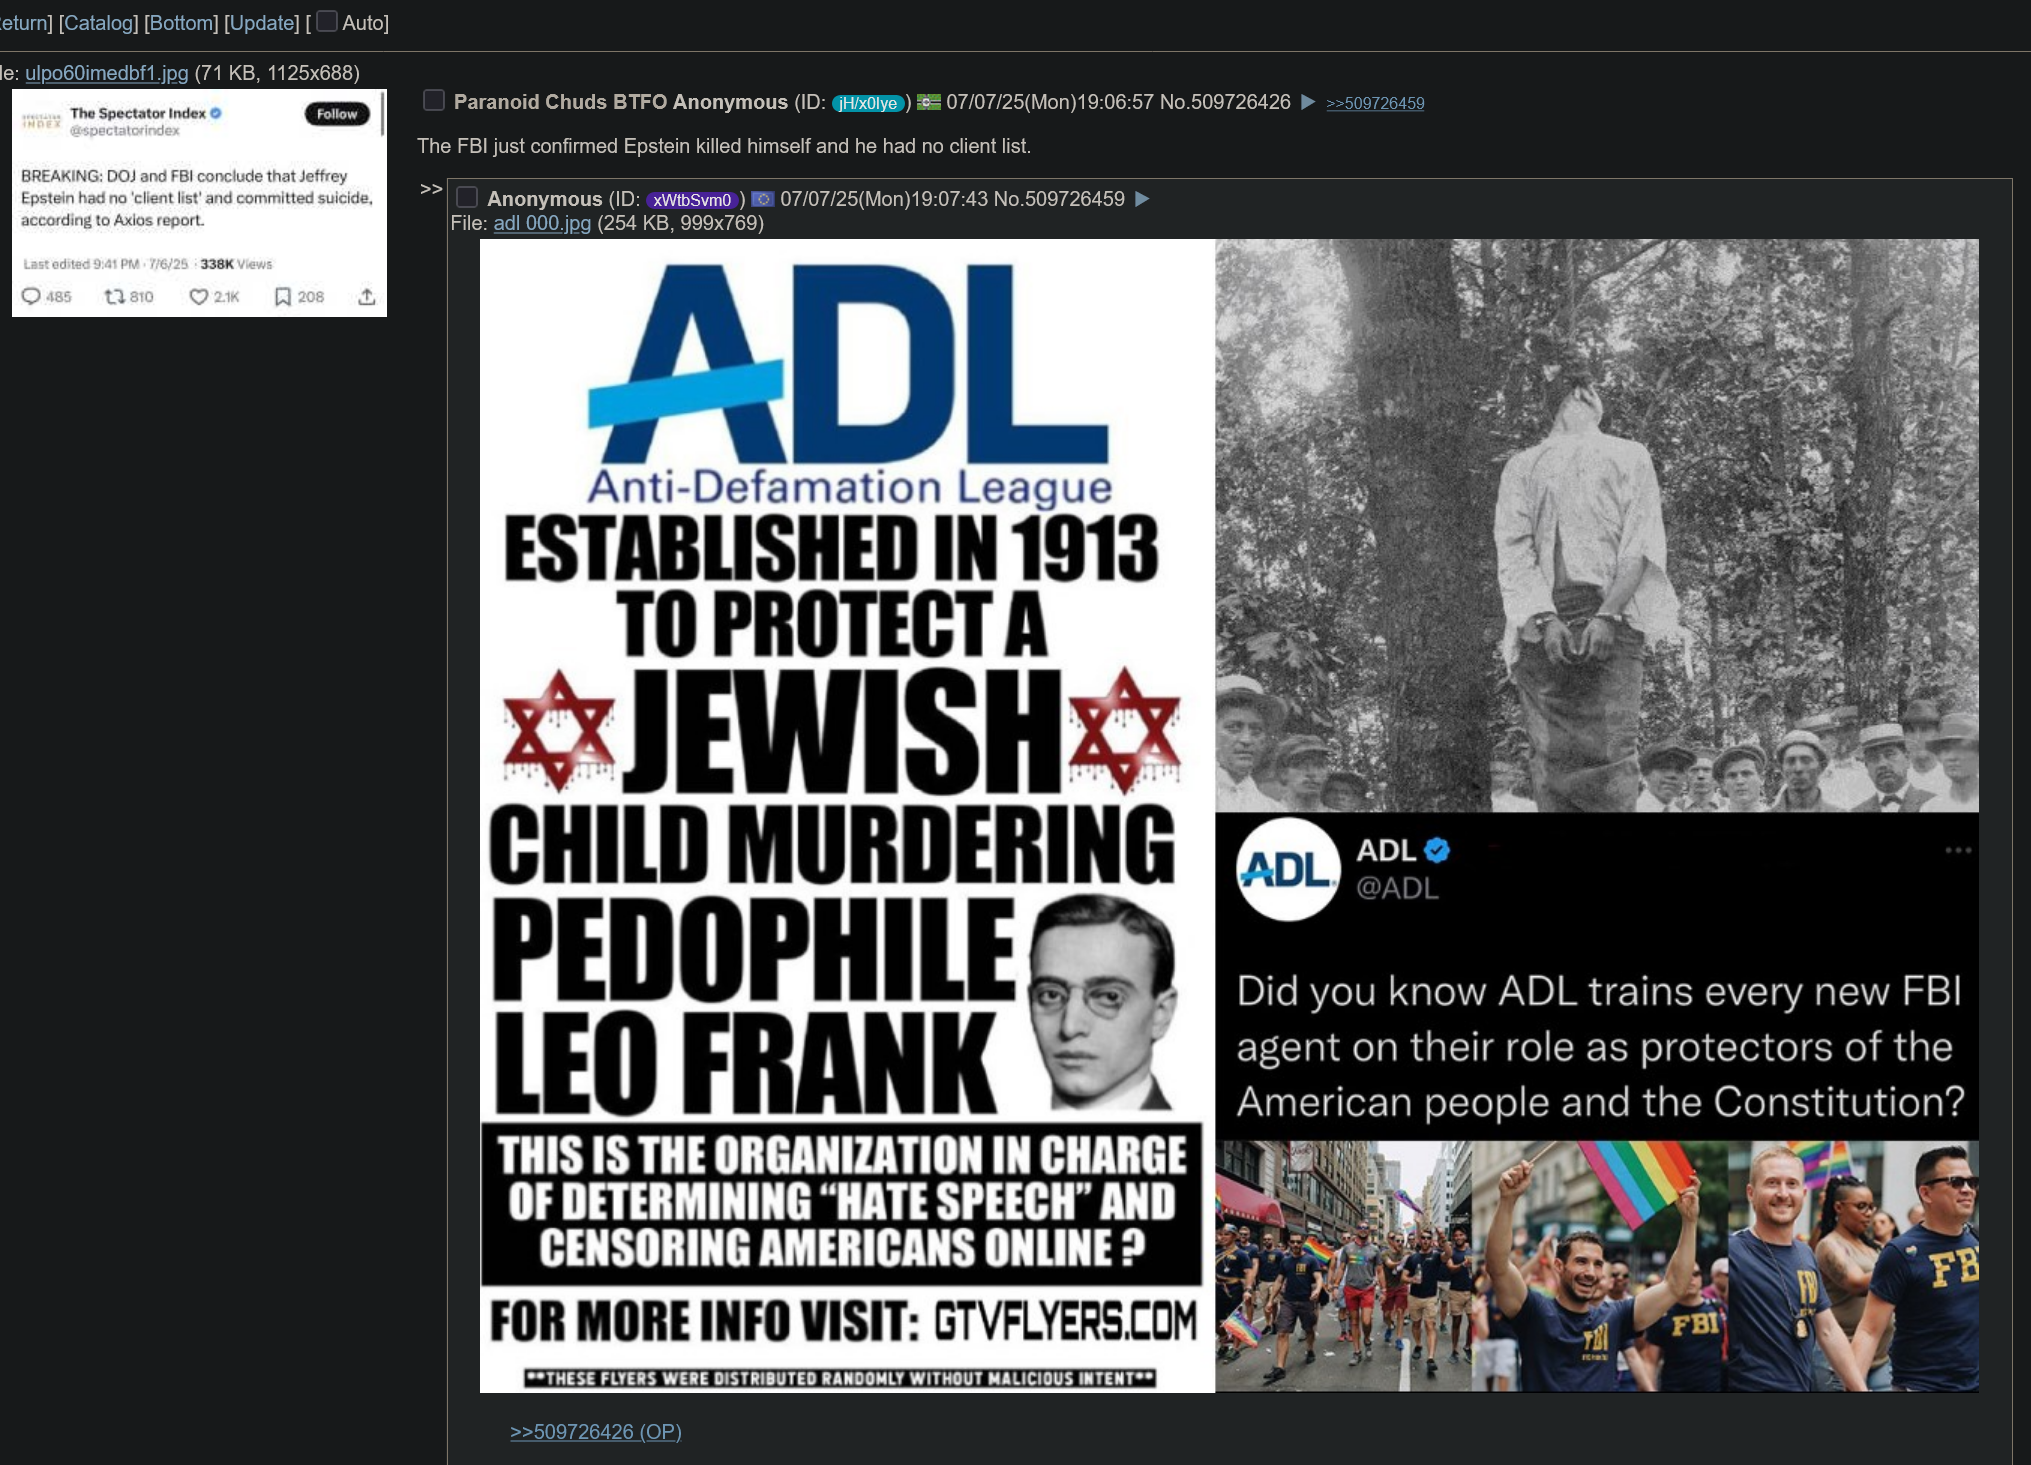Image resolution: width=2031 pixels, height=1465 pixels.
Task: Click the purple xWtbSvm0 poster ID badge
Action: click(692, 200)
